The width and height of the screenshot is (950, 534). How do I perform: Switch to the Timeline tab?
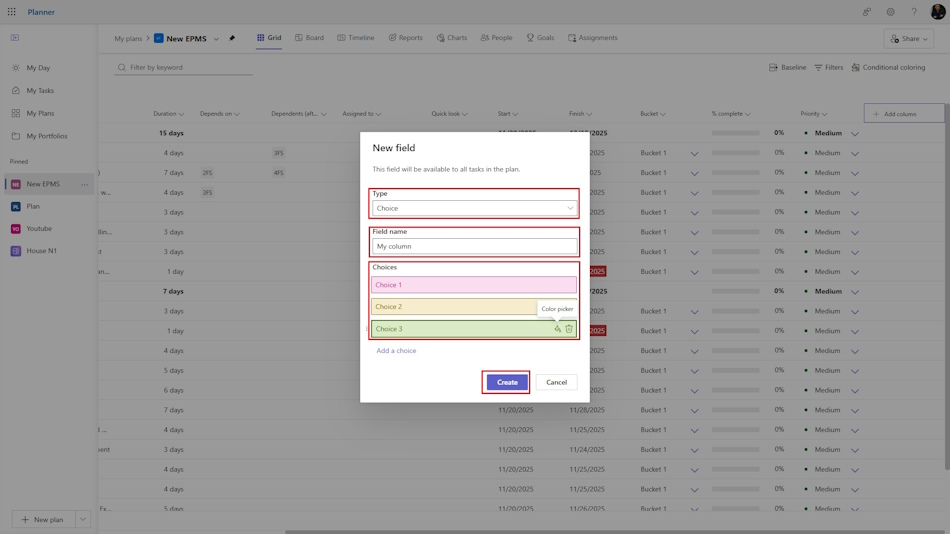[356, 38]
